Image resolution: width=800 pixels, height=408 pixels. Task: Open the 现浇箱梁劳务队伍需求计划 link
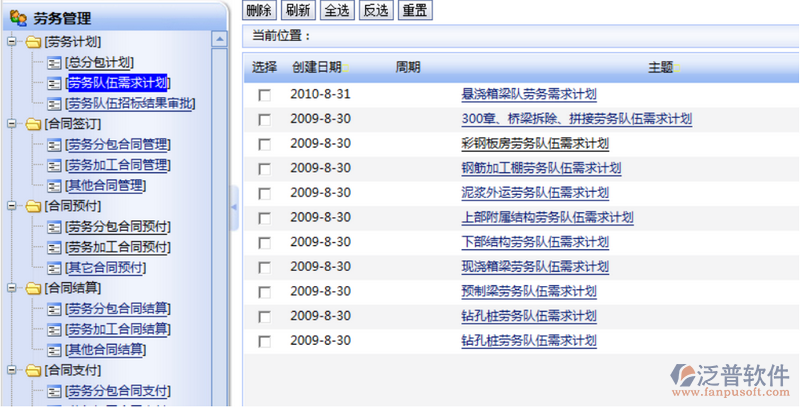[x=535, y=267]
